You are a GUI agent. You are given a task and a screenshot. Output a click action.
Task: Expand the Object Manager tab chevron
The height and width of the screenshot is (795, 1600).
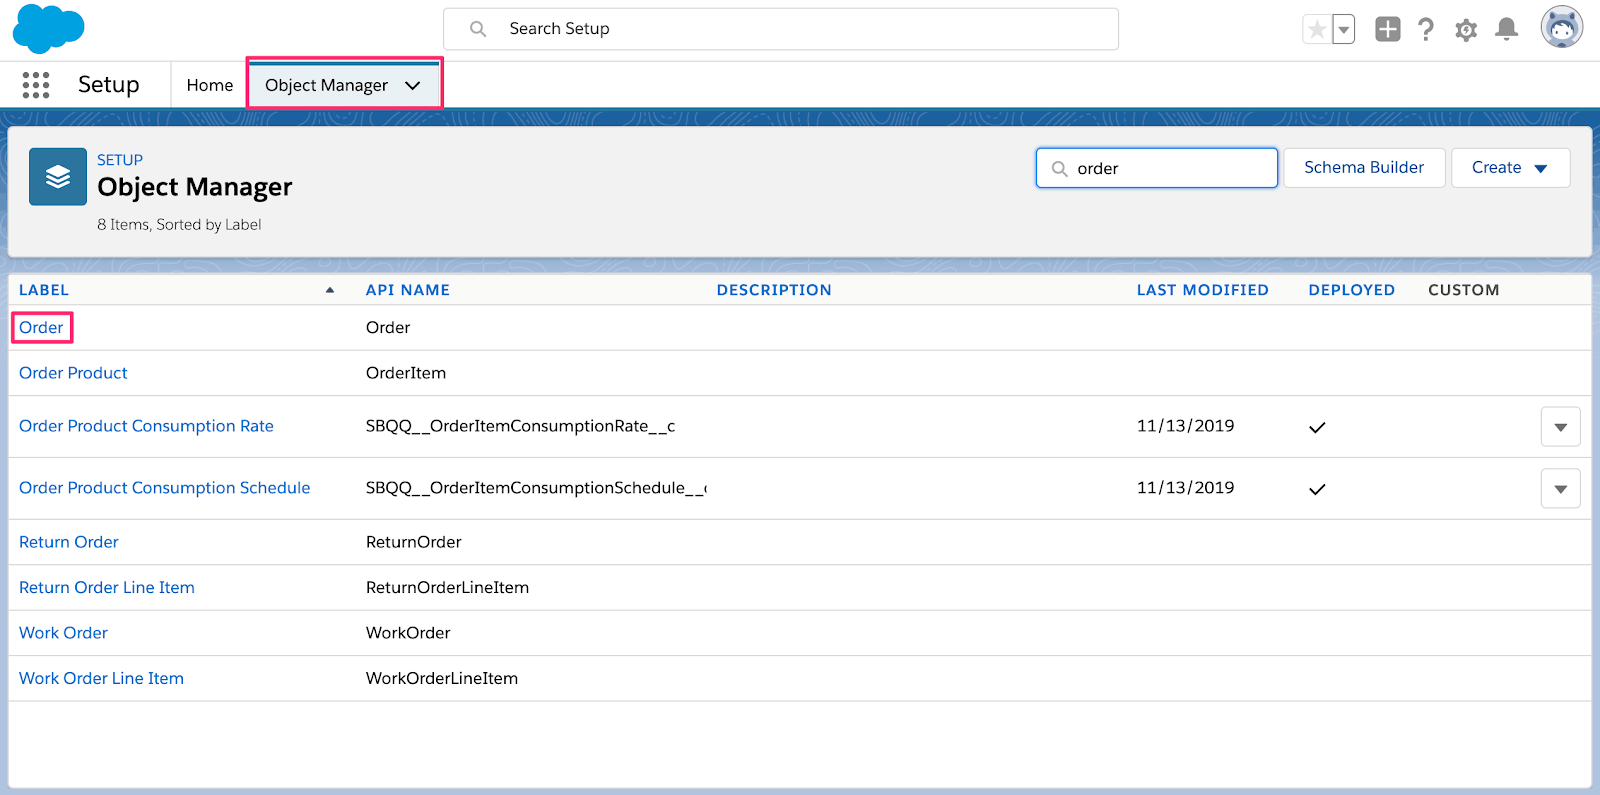413,85
